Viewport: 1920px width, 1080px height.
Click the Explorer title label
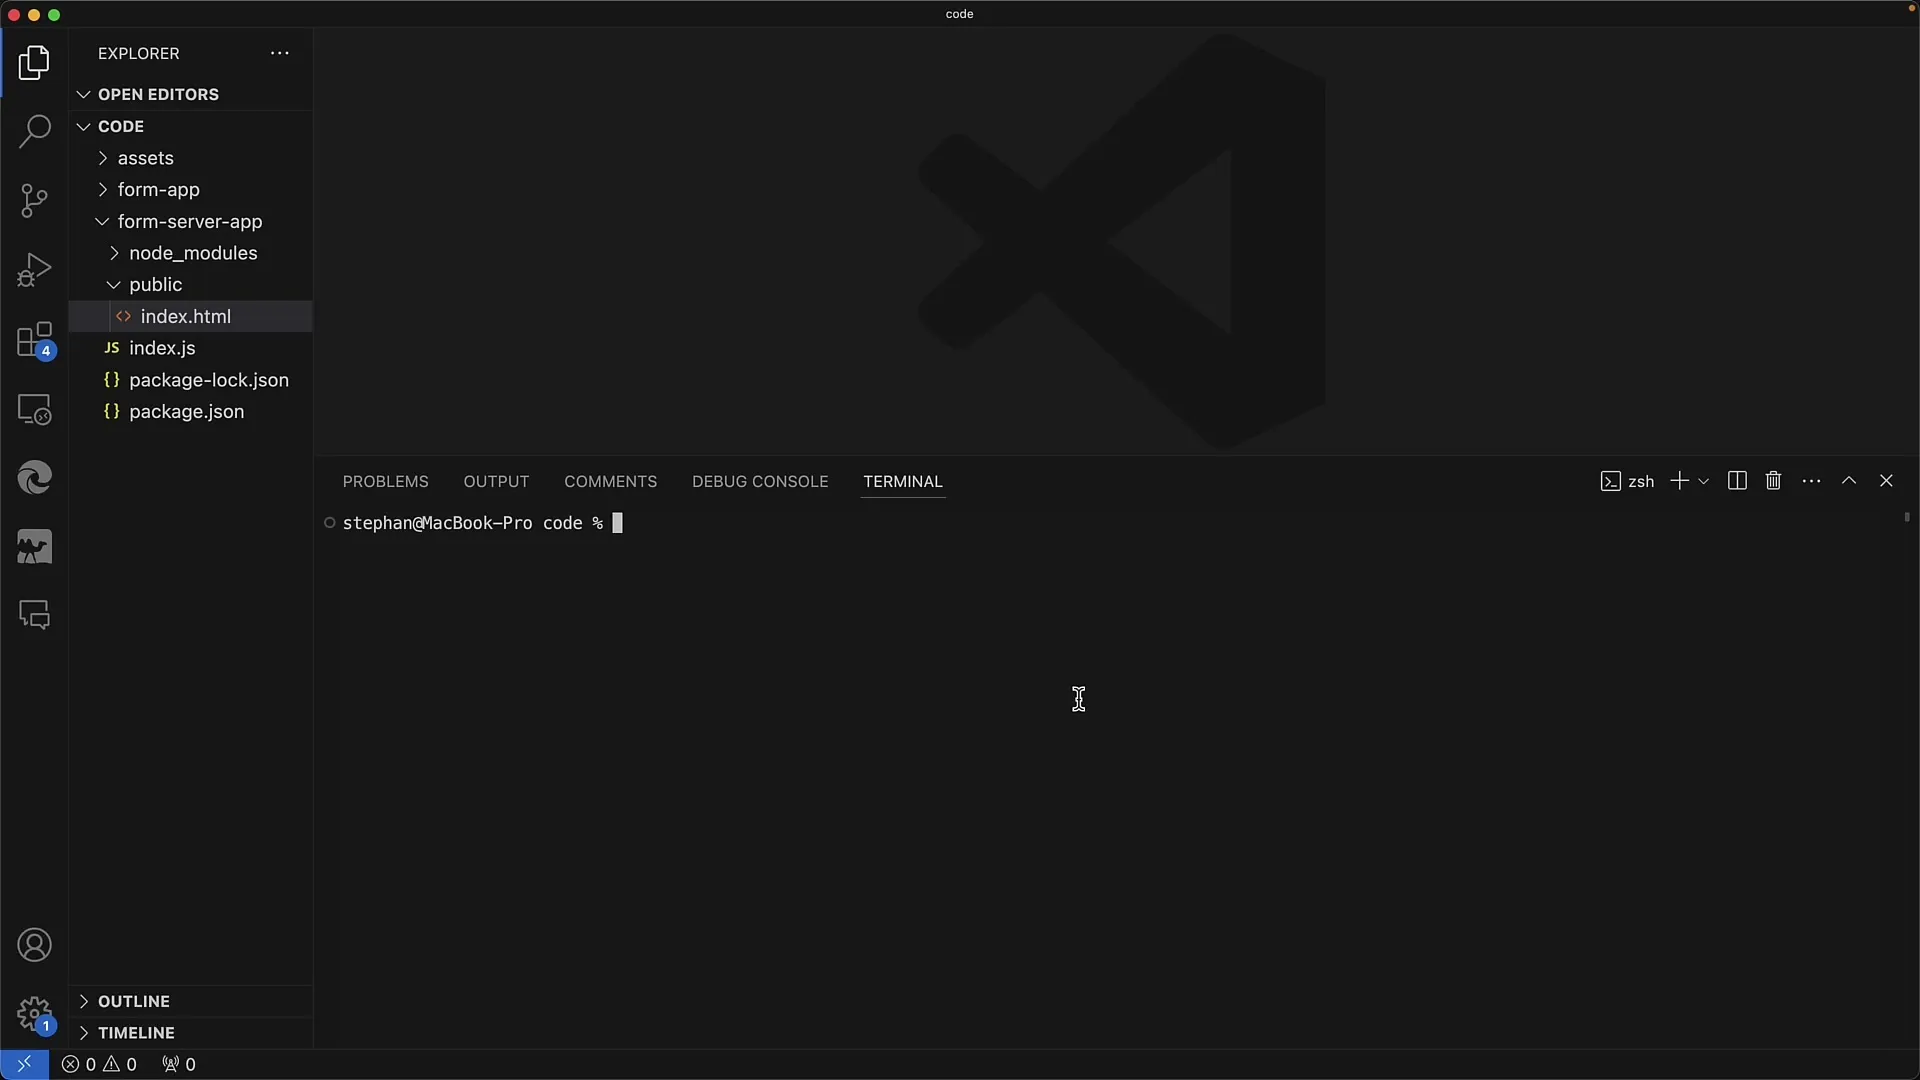pos(139,53)
